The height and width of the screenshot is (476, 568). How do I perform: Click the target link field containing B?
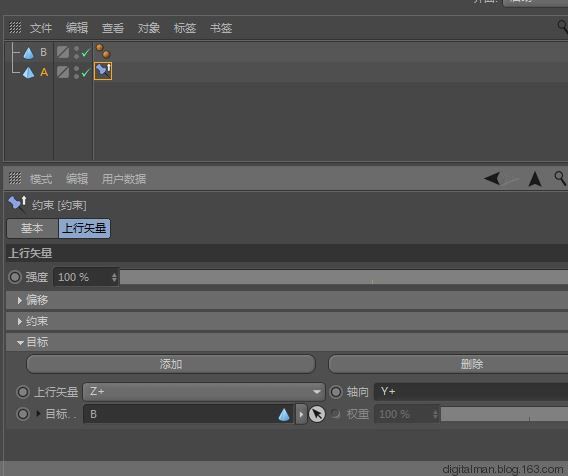point(188,414)
